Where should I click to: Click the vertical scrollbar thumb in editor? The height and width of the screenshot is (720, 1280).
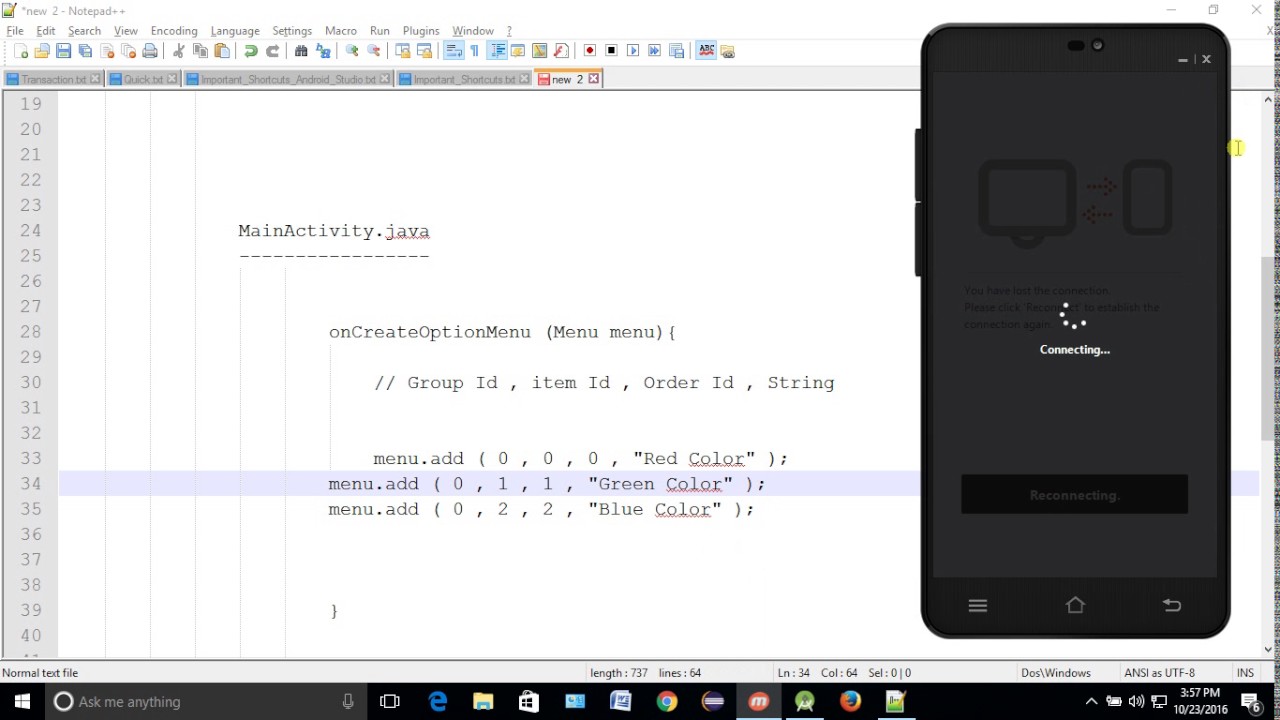[1269, 348]
